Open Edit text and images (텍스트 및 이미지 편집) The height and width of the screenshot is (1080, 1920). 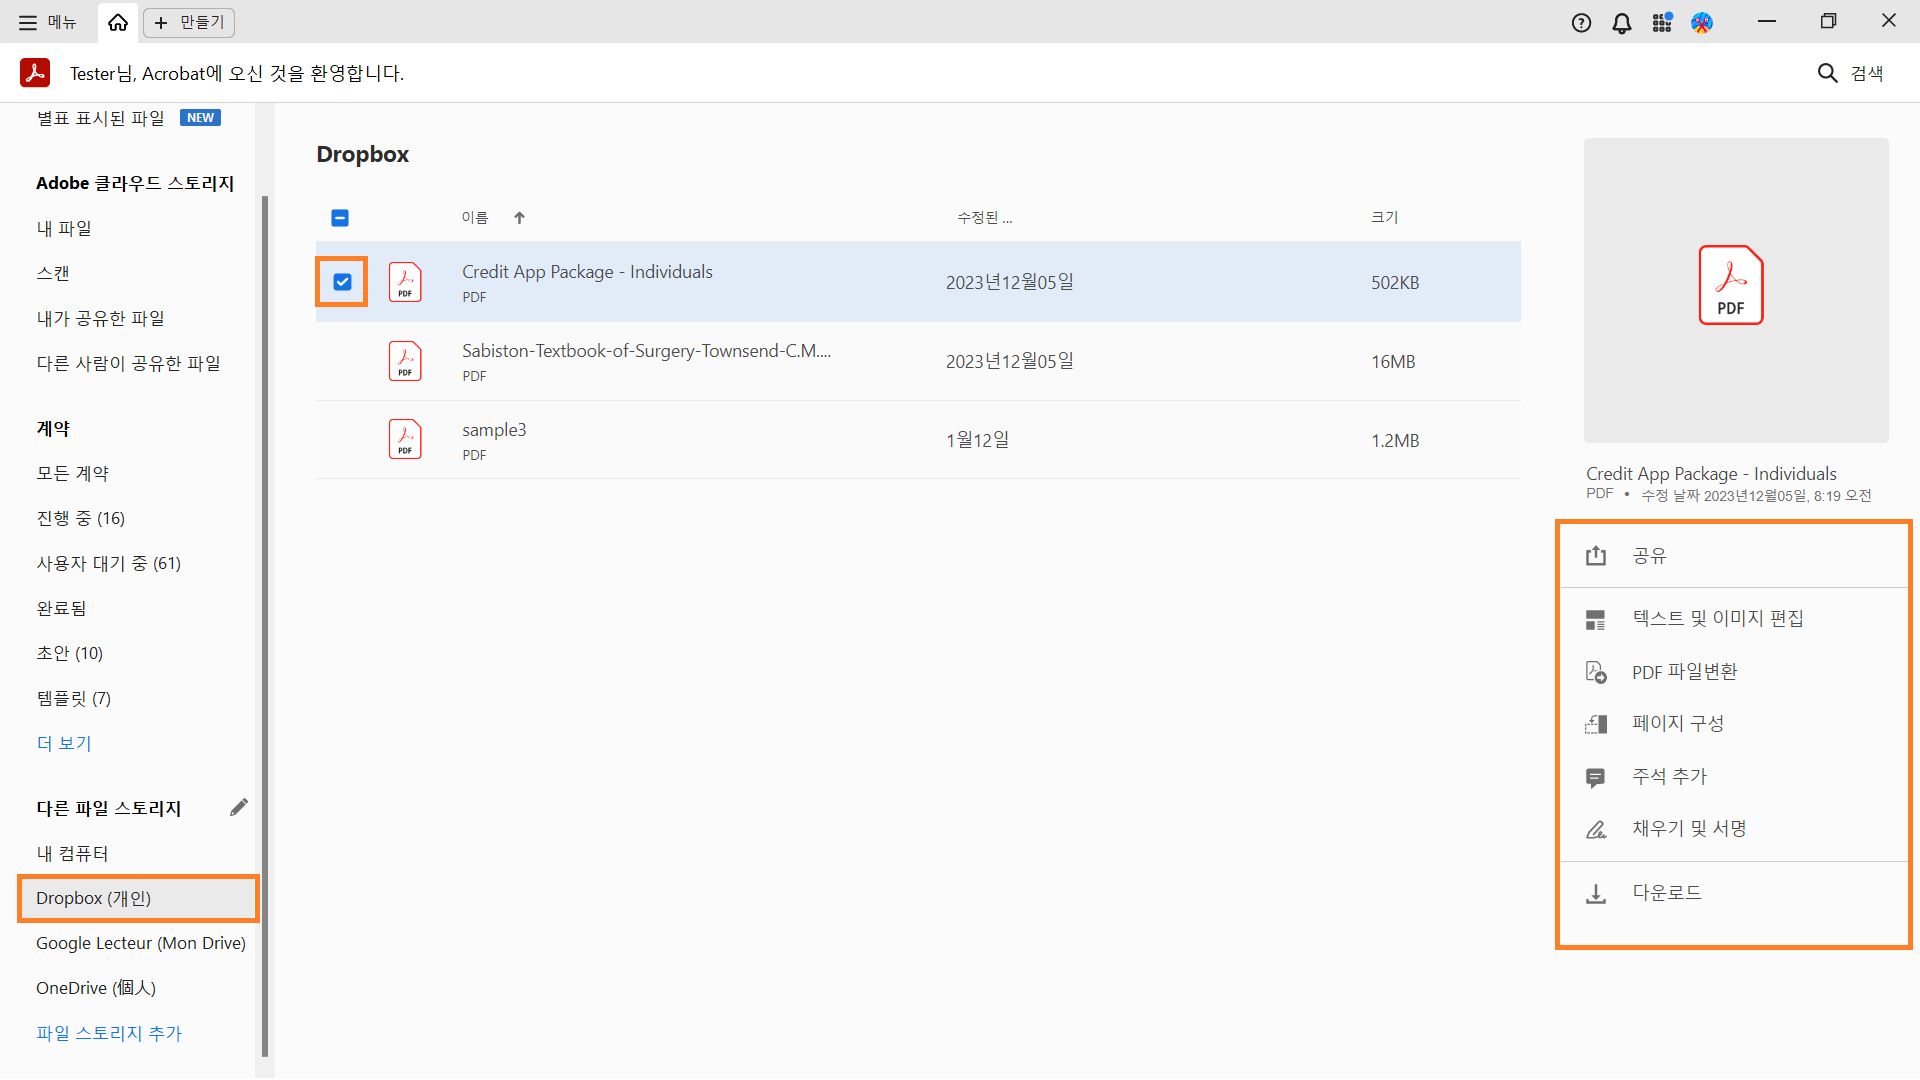(1717, 619)
